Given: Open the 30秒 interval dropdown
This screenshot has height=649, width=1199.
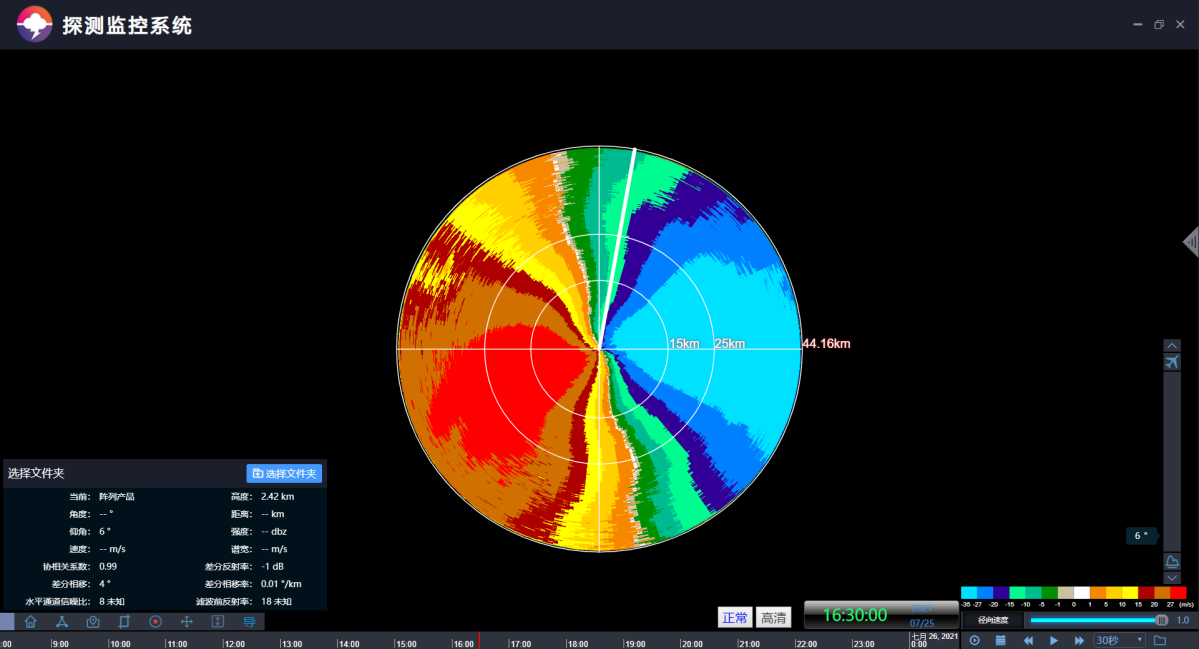Looking at the screenshot, I should tap(1119, 640).
